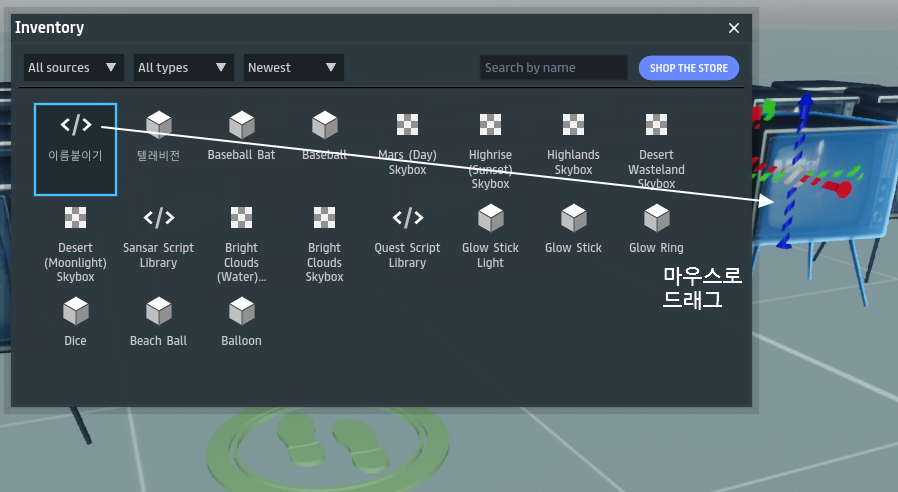Image resolution: width=898 pixels, height=492 pixels.
Task: Select the Sansar Script Library item
Action: tap(159, 238)
